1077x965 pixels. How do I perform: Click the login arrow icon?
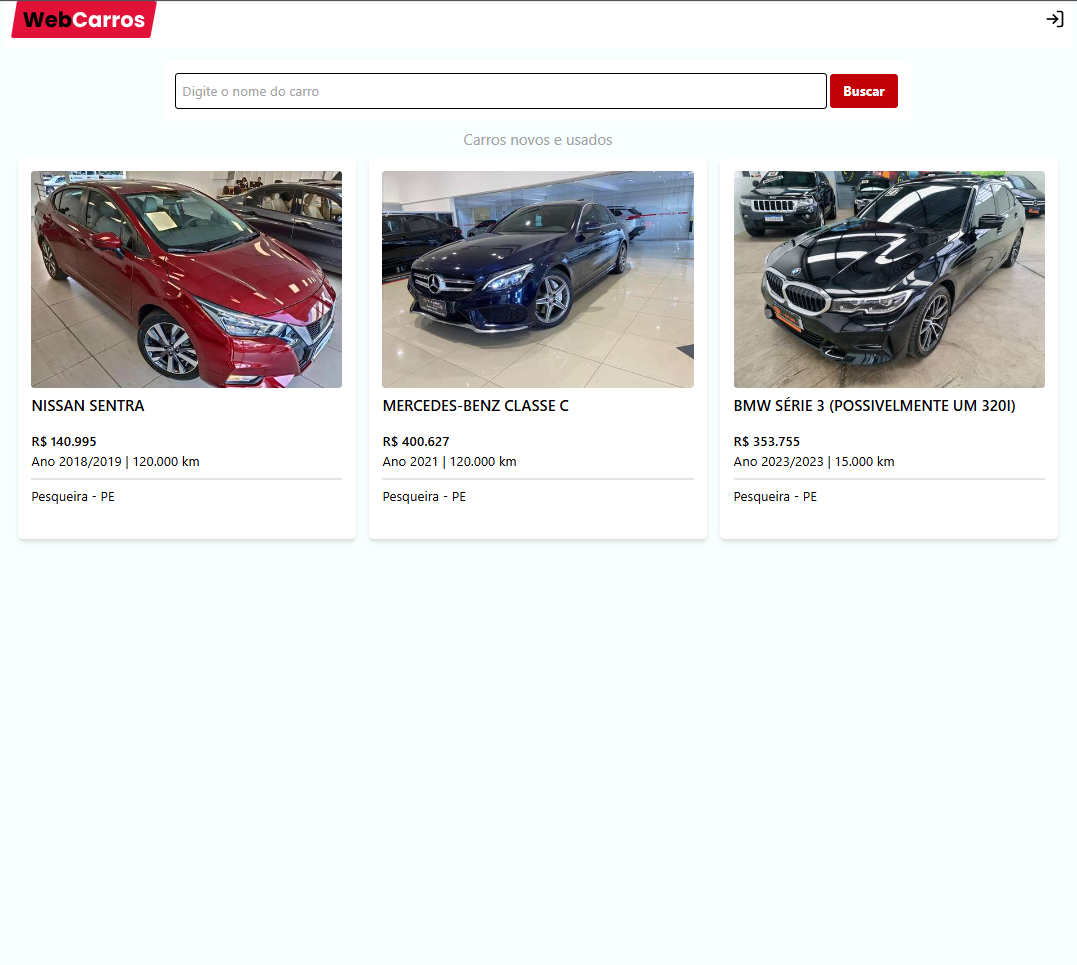coord(1054,19)
